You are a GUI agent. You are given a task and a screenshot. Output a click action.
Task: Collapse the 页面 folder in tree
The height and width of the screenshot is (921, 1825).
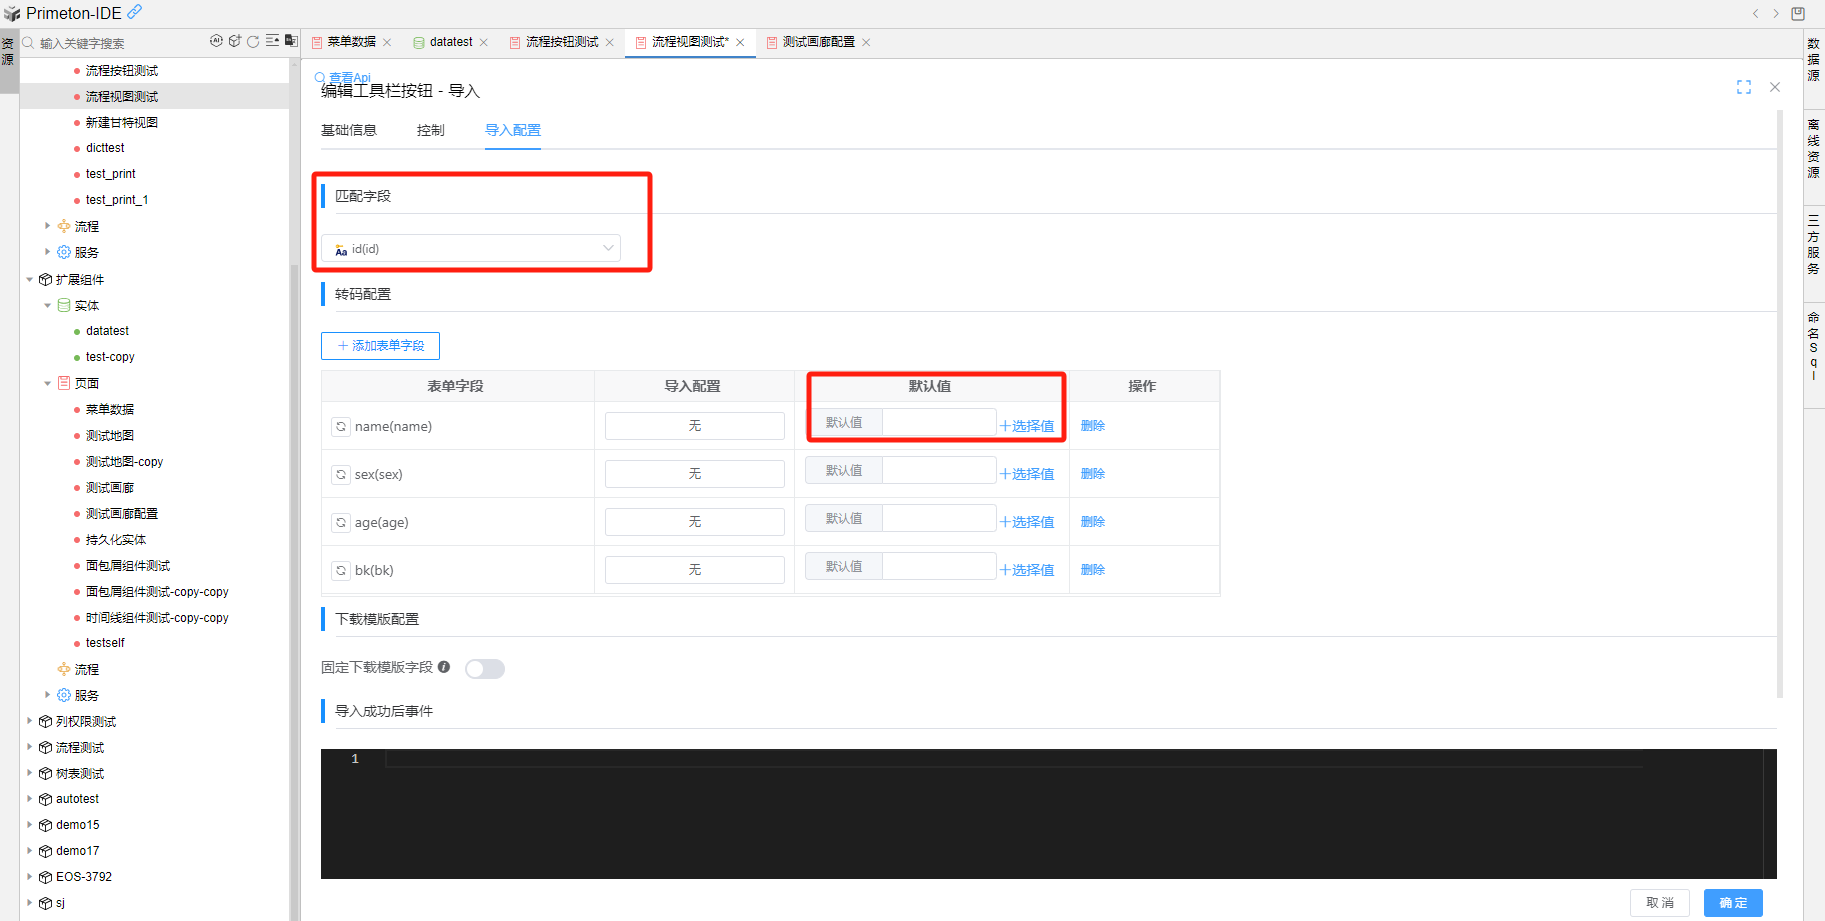pos(47,383)
